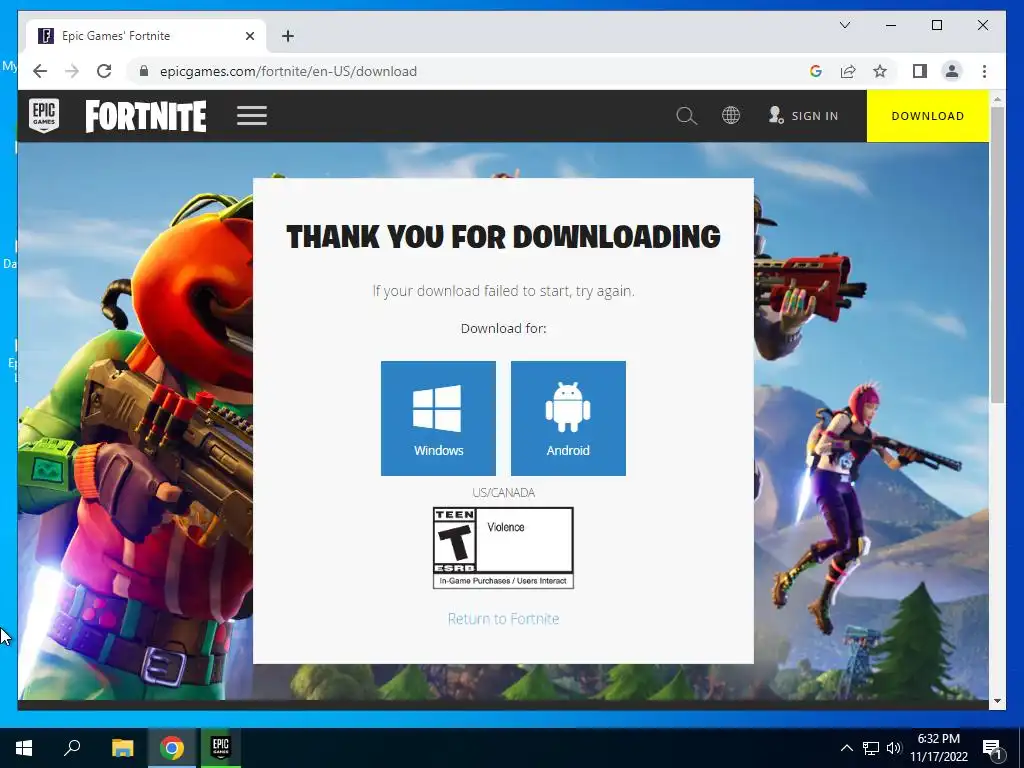Open Chrome profile avatar
Viewport: 1024px width, 768px height.
pos(952,71)
